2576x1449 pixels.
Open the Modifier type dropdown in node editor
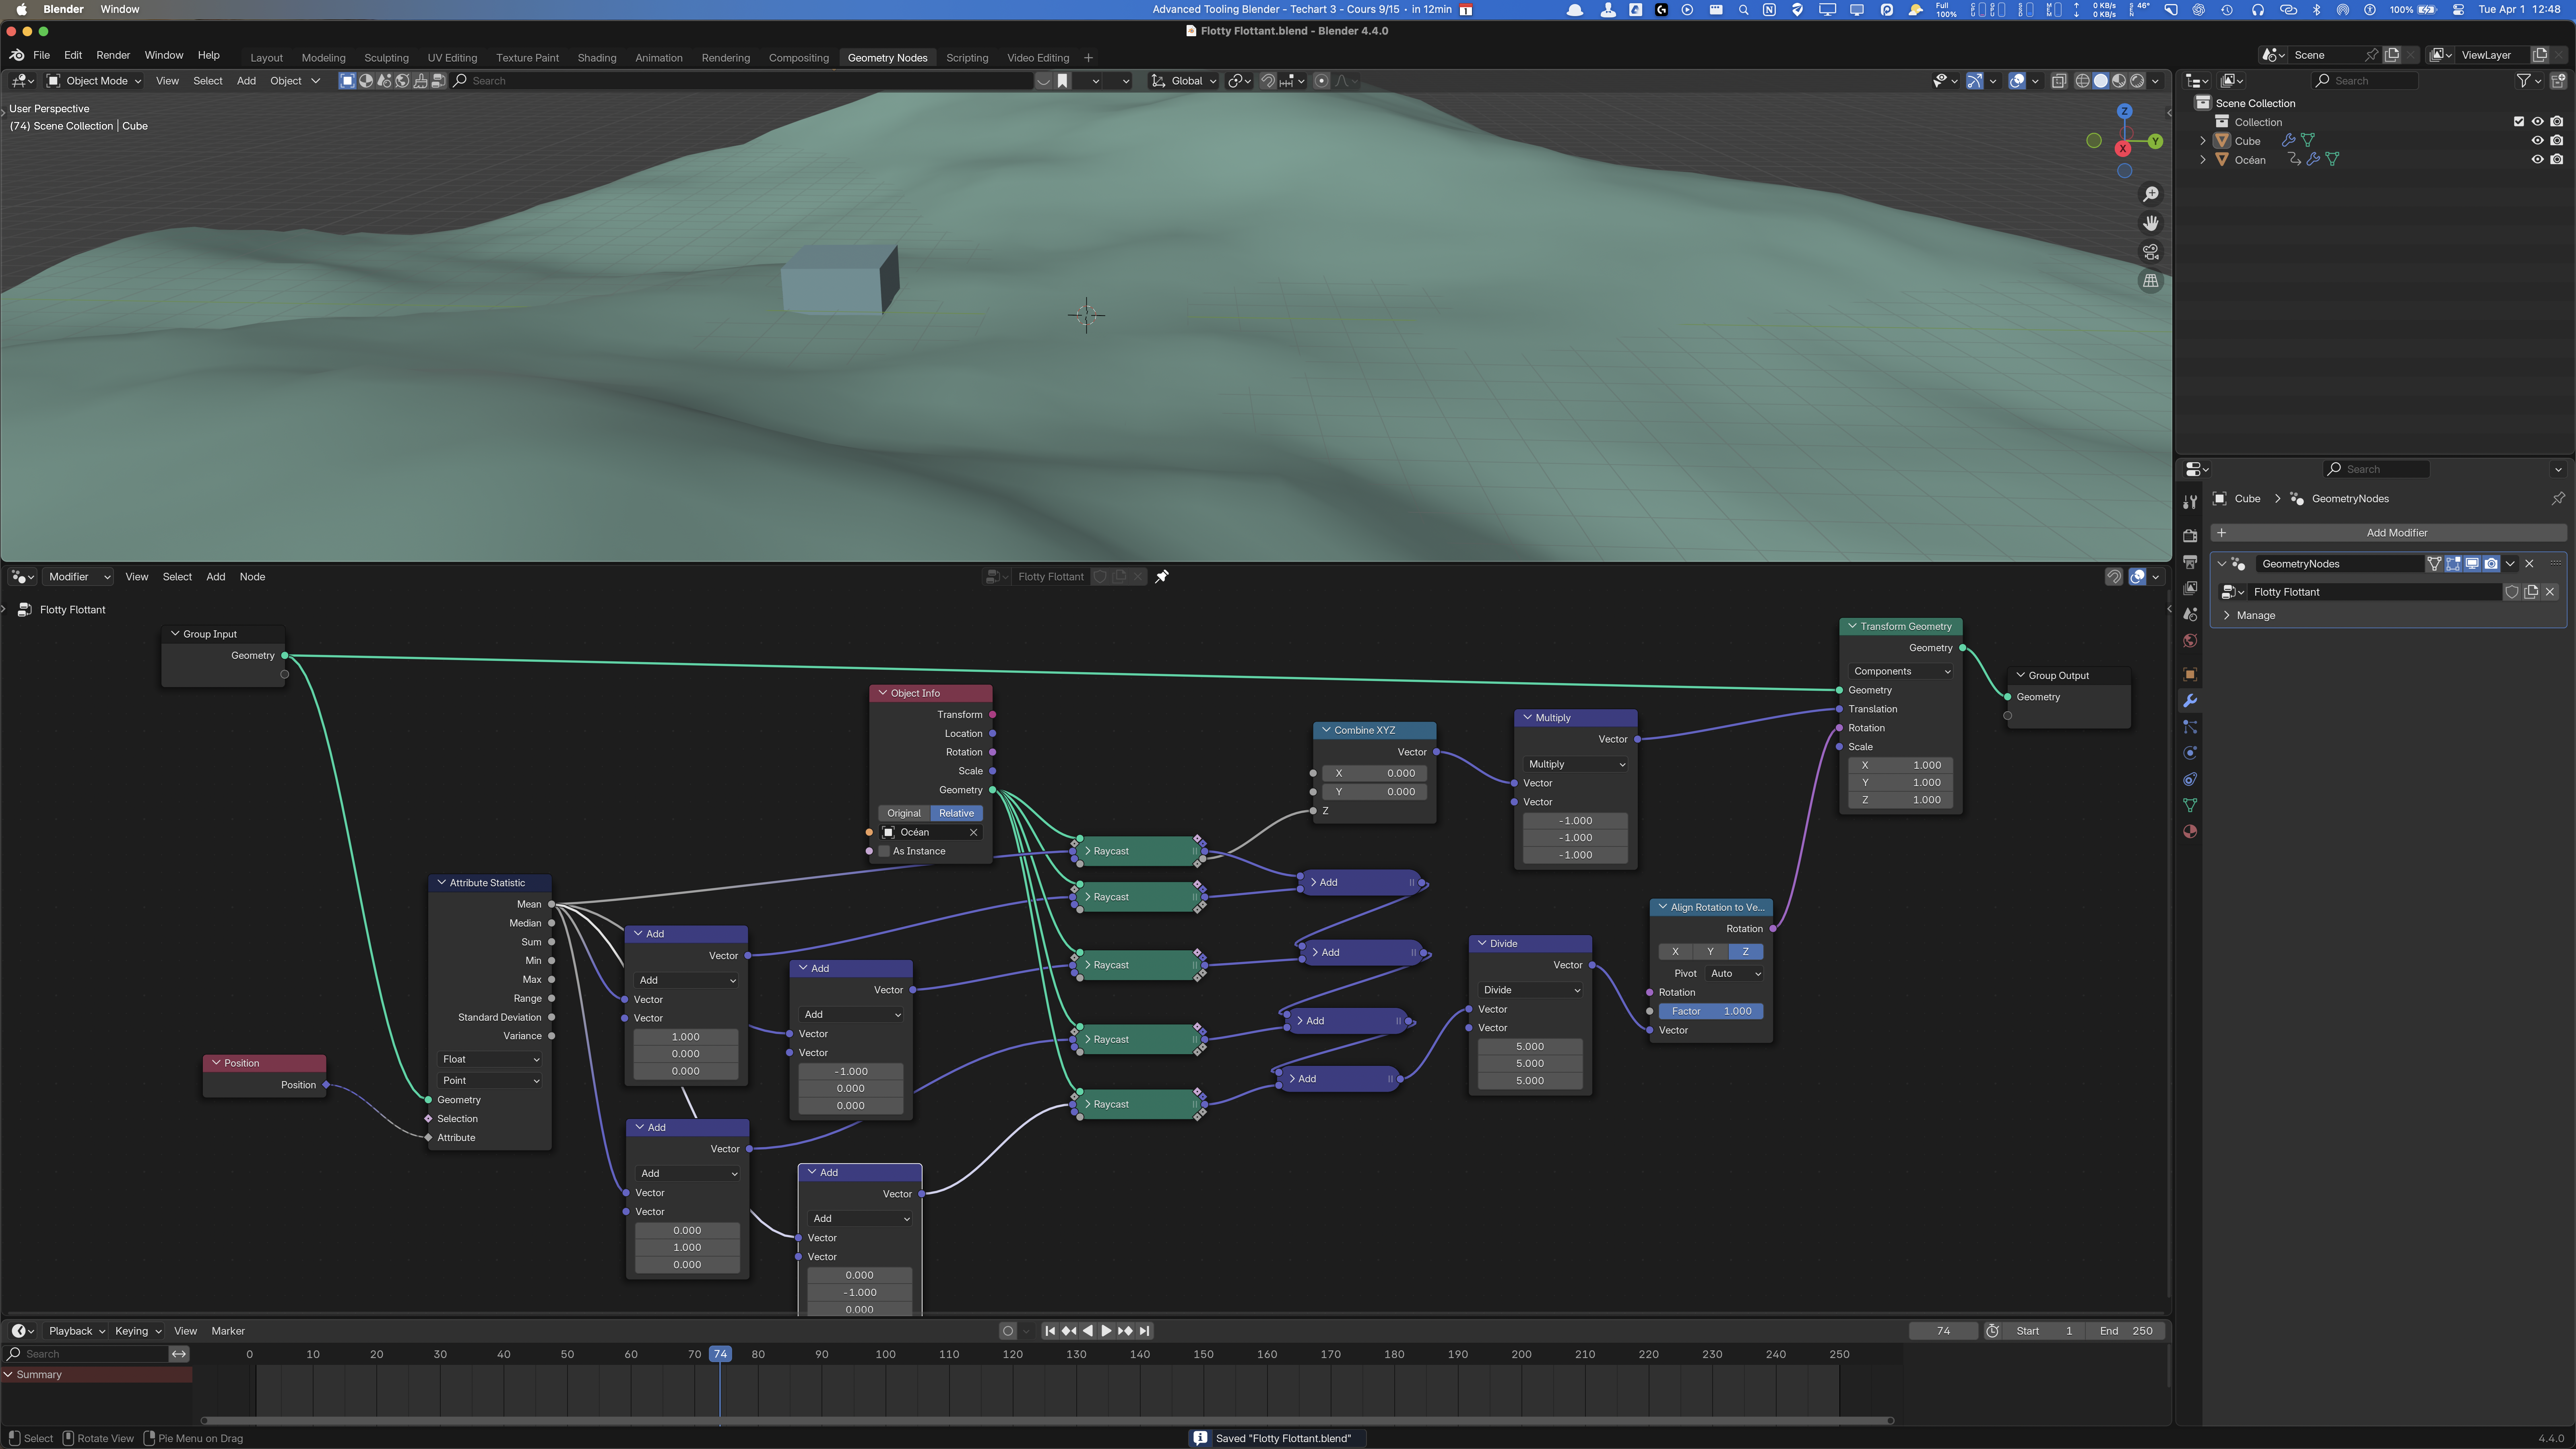coord(78,577)
